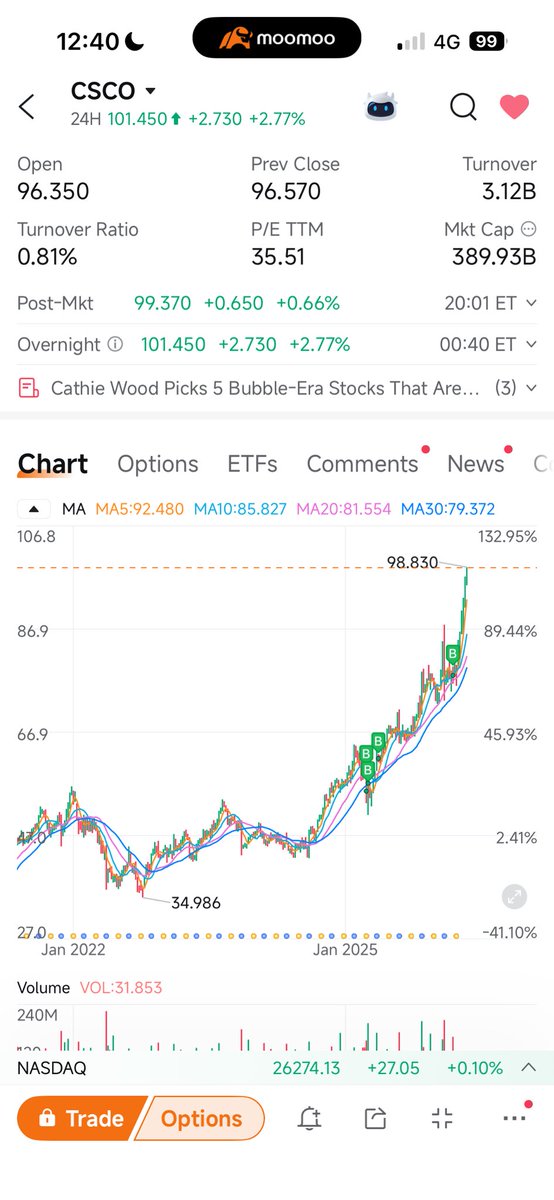Open the CSCO ticker dropdown arrow
This screenshot has width=554, height=1200.
150,92
